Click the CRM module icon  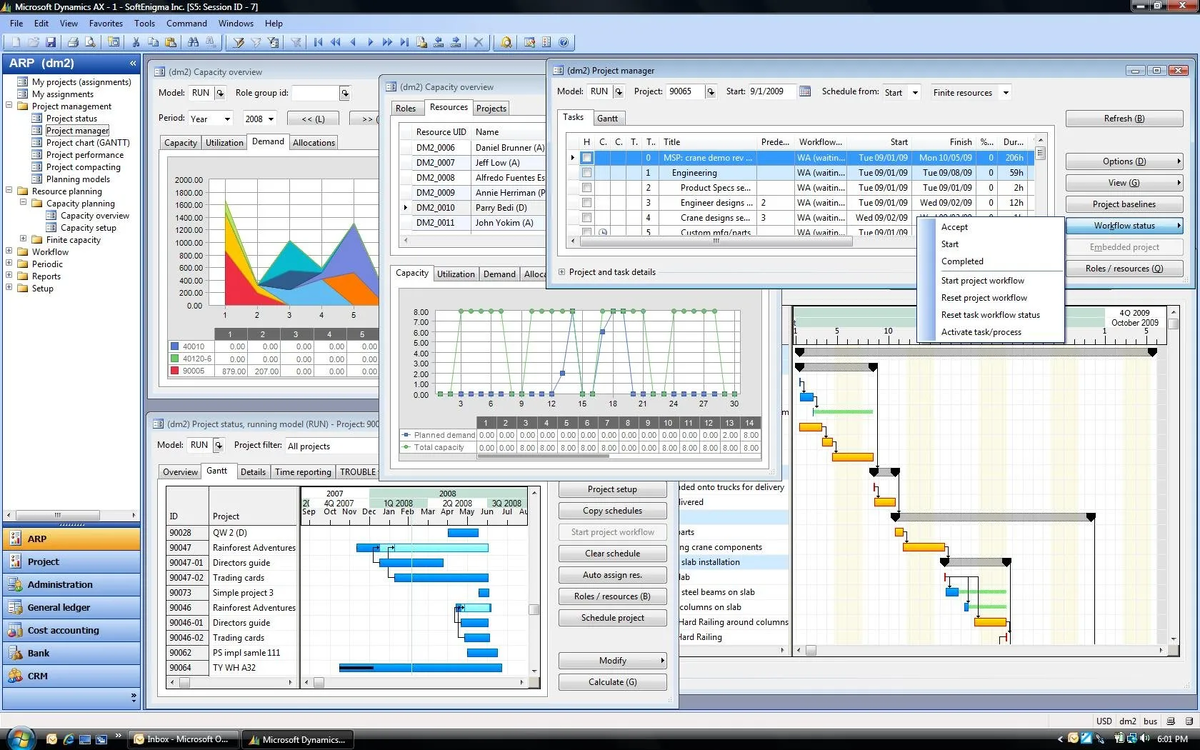click(x=15, y=676)
